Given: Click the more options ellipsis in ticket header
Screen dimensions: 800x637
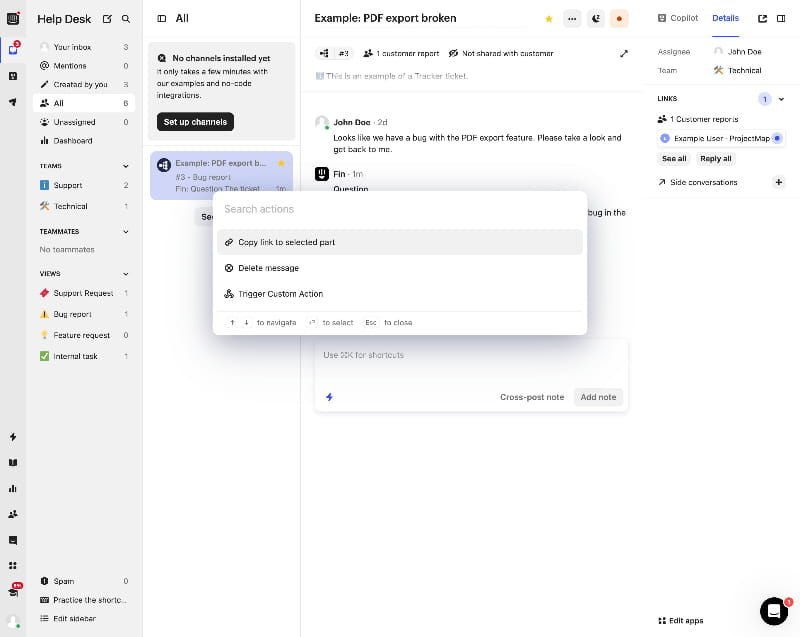Looking at the screenshot, I should click(x=572, y=19).
